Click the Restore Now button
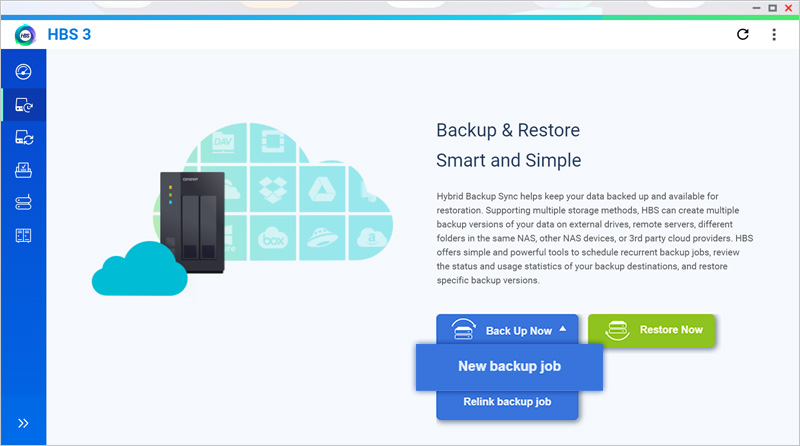 coord(652,331)
